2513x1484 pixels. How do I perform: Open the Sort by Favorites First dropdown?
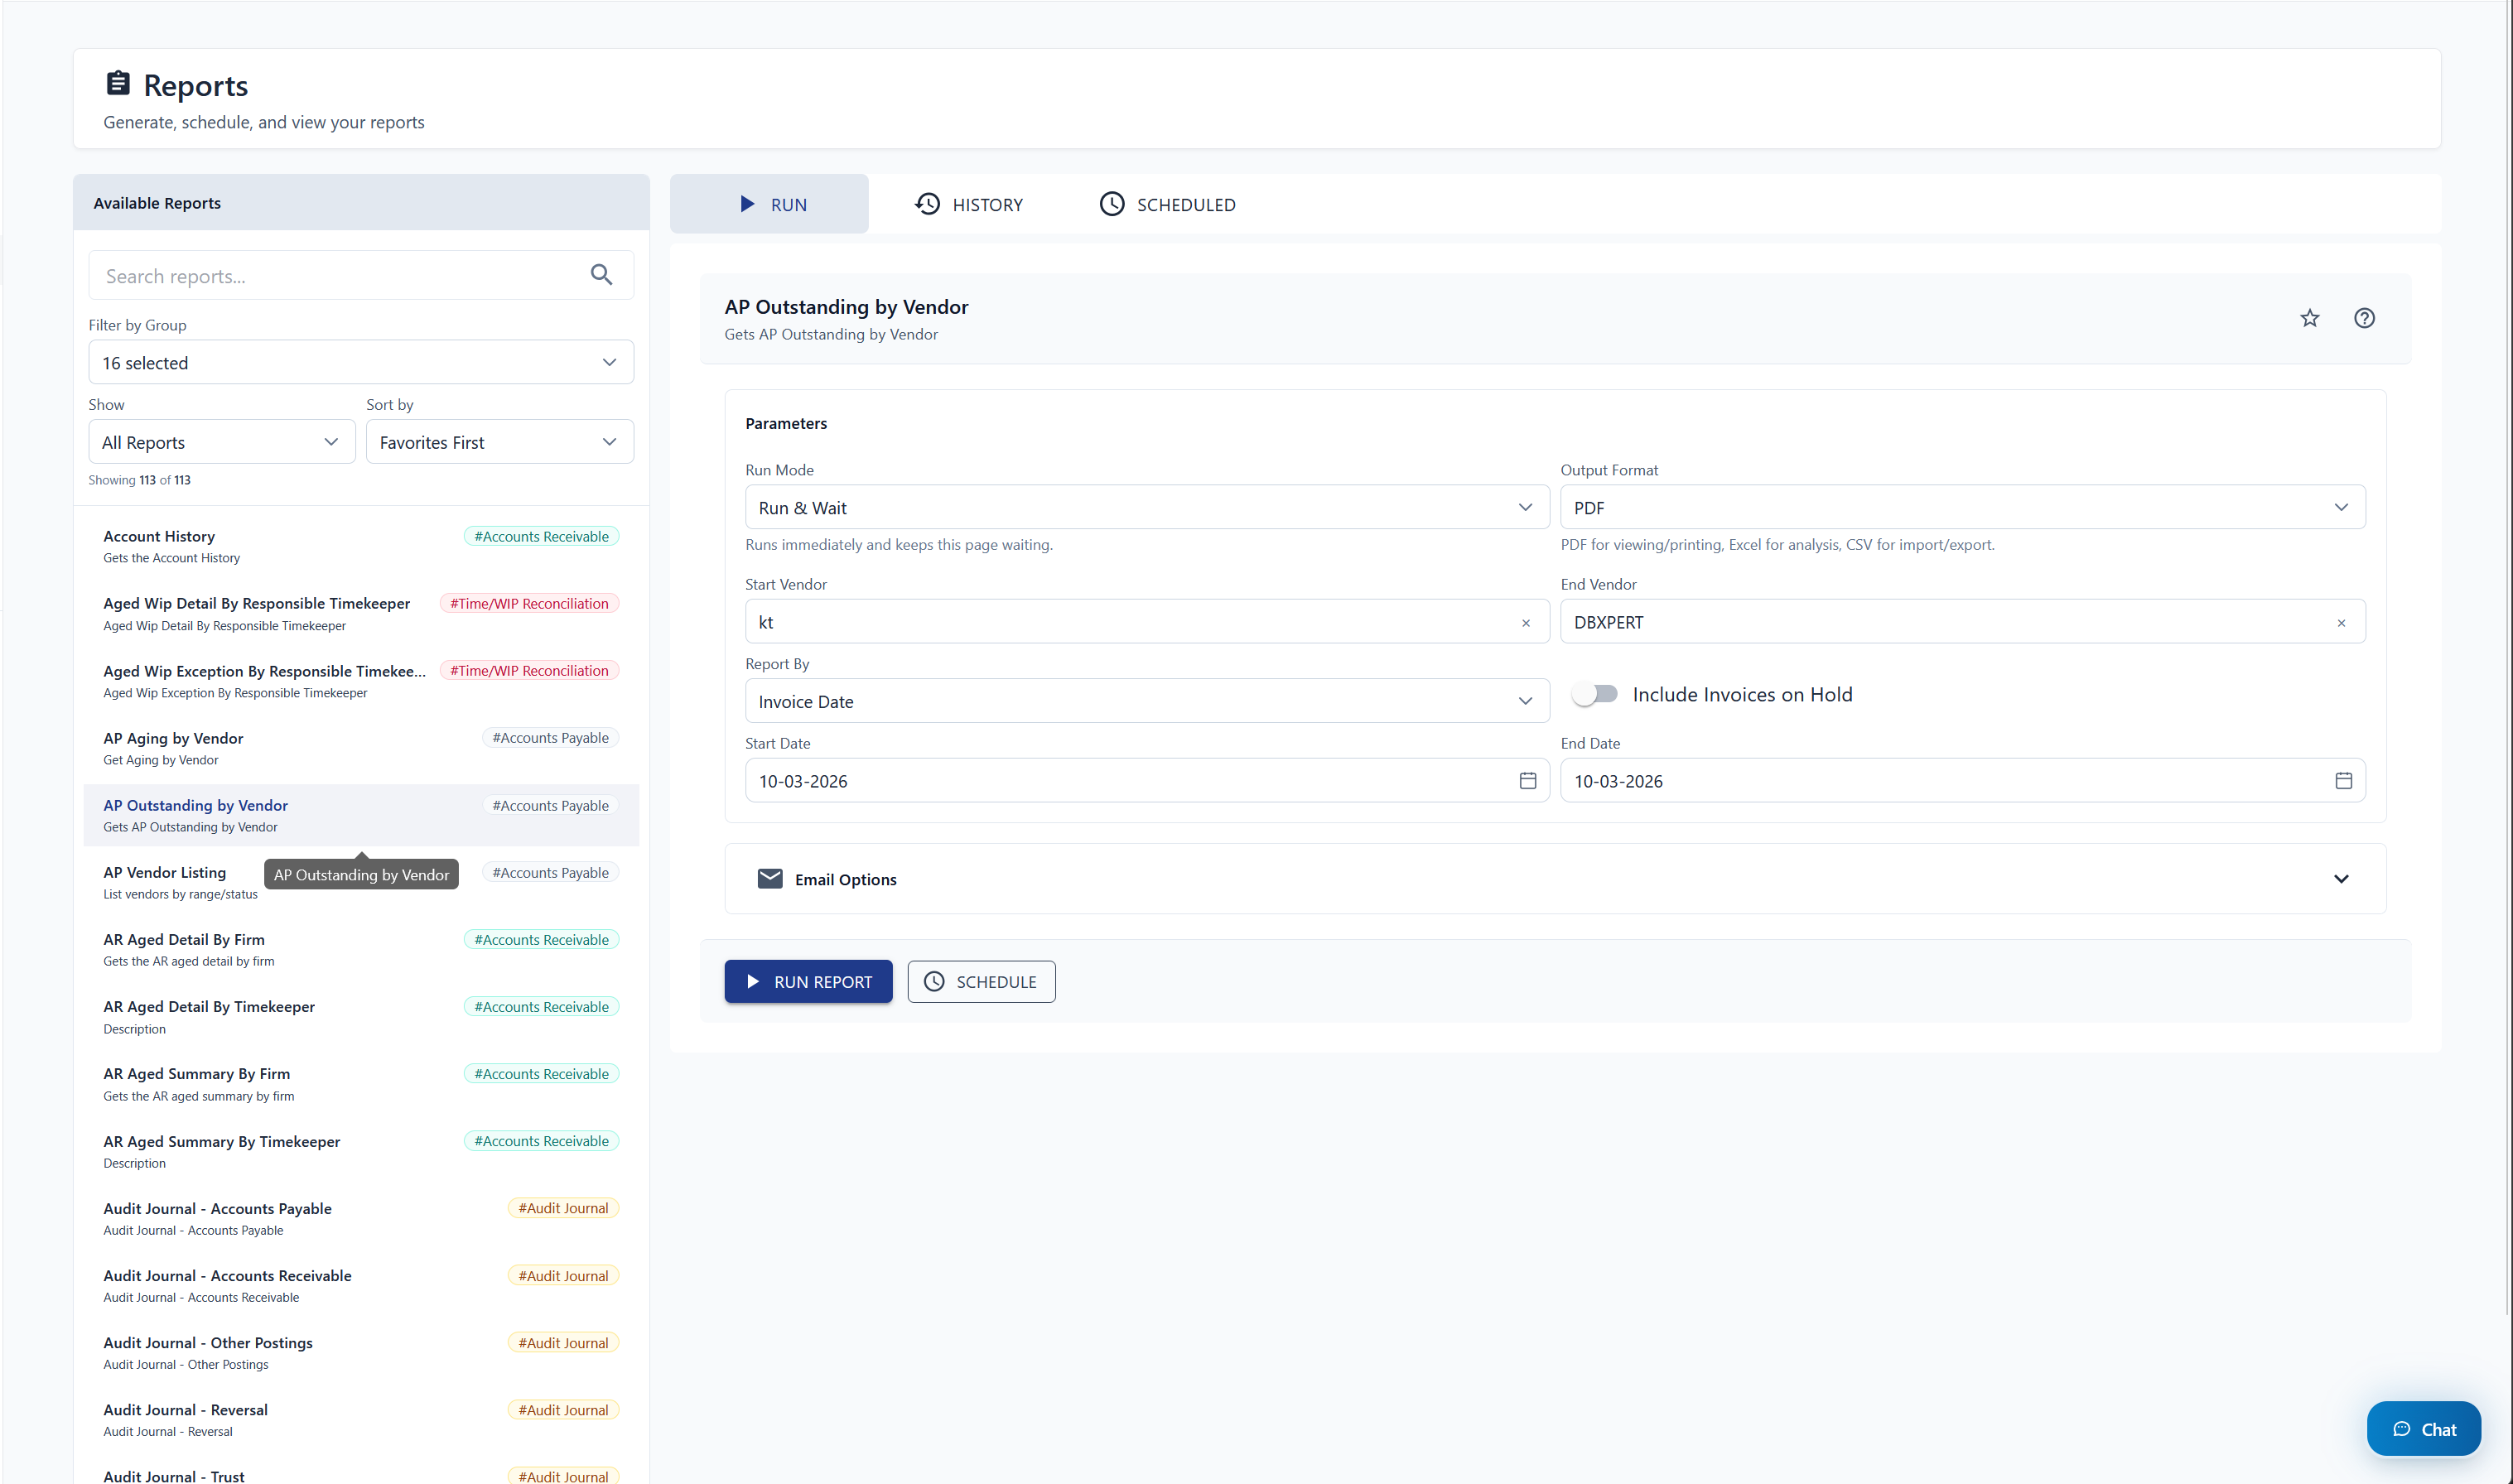(499, 441)
